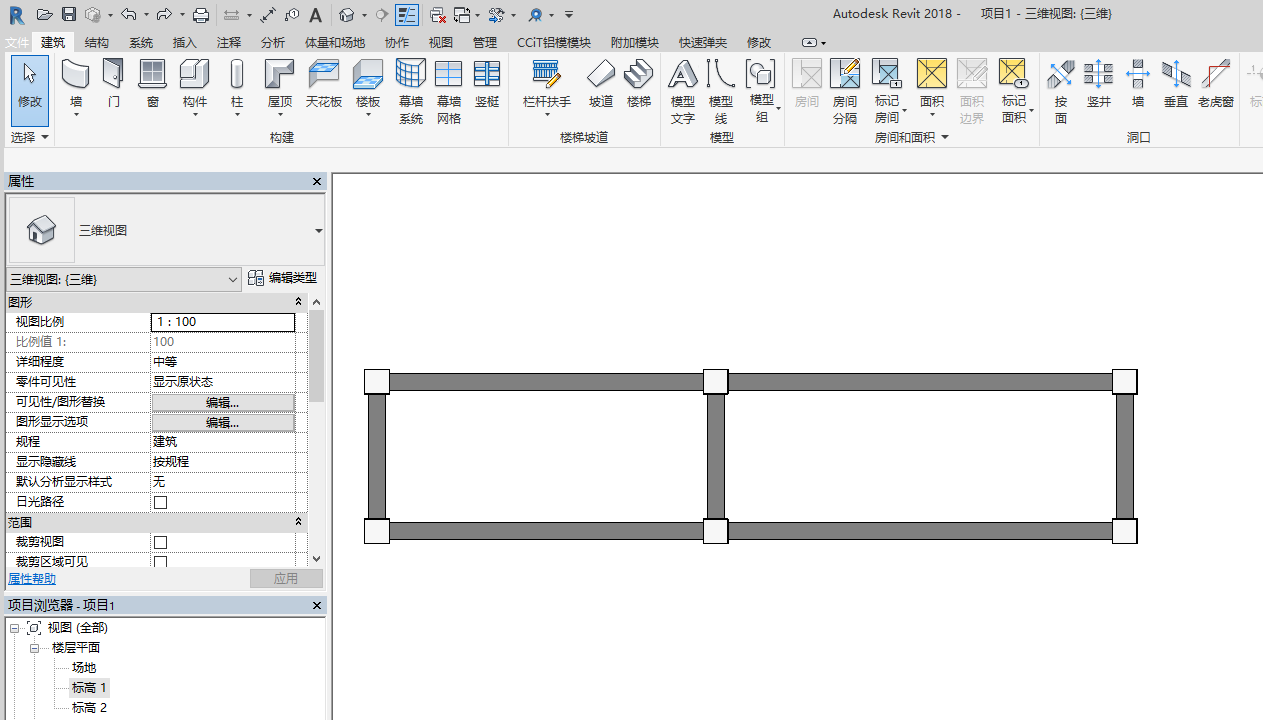Open the 属性帮助 link
This screenshot has width=1263, height=720.
32,579
